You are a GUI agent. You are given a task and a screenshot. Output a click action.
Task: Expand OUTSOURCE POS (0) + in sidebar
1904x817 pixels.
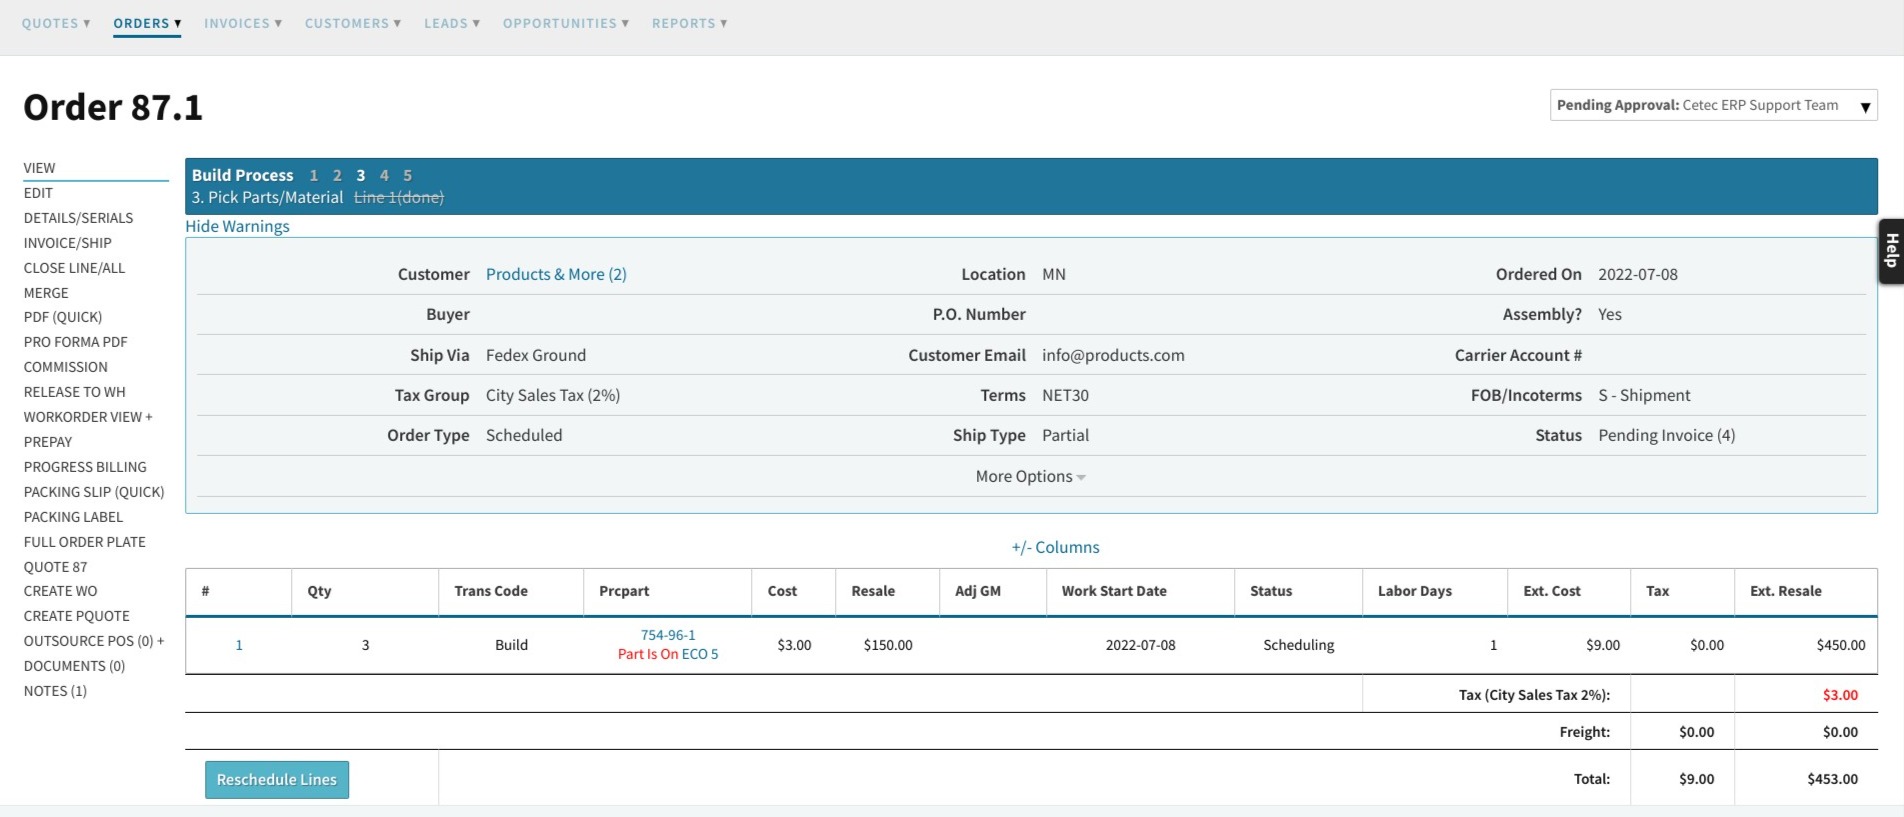(94, 641)
